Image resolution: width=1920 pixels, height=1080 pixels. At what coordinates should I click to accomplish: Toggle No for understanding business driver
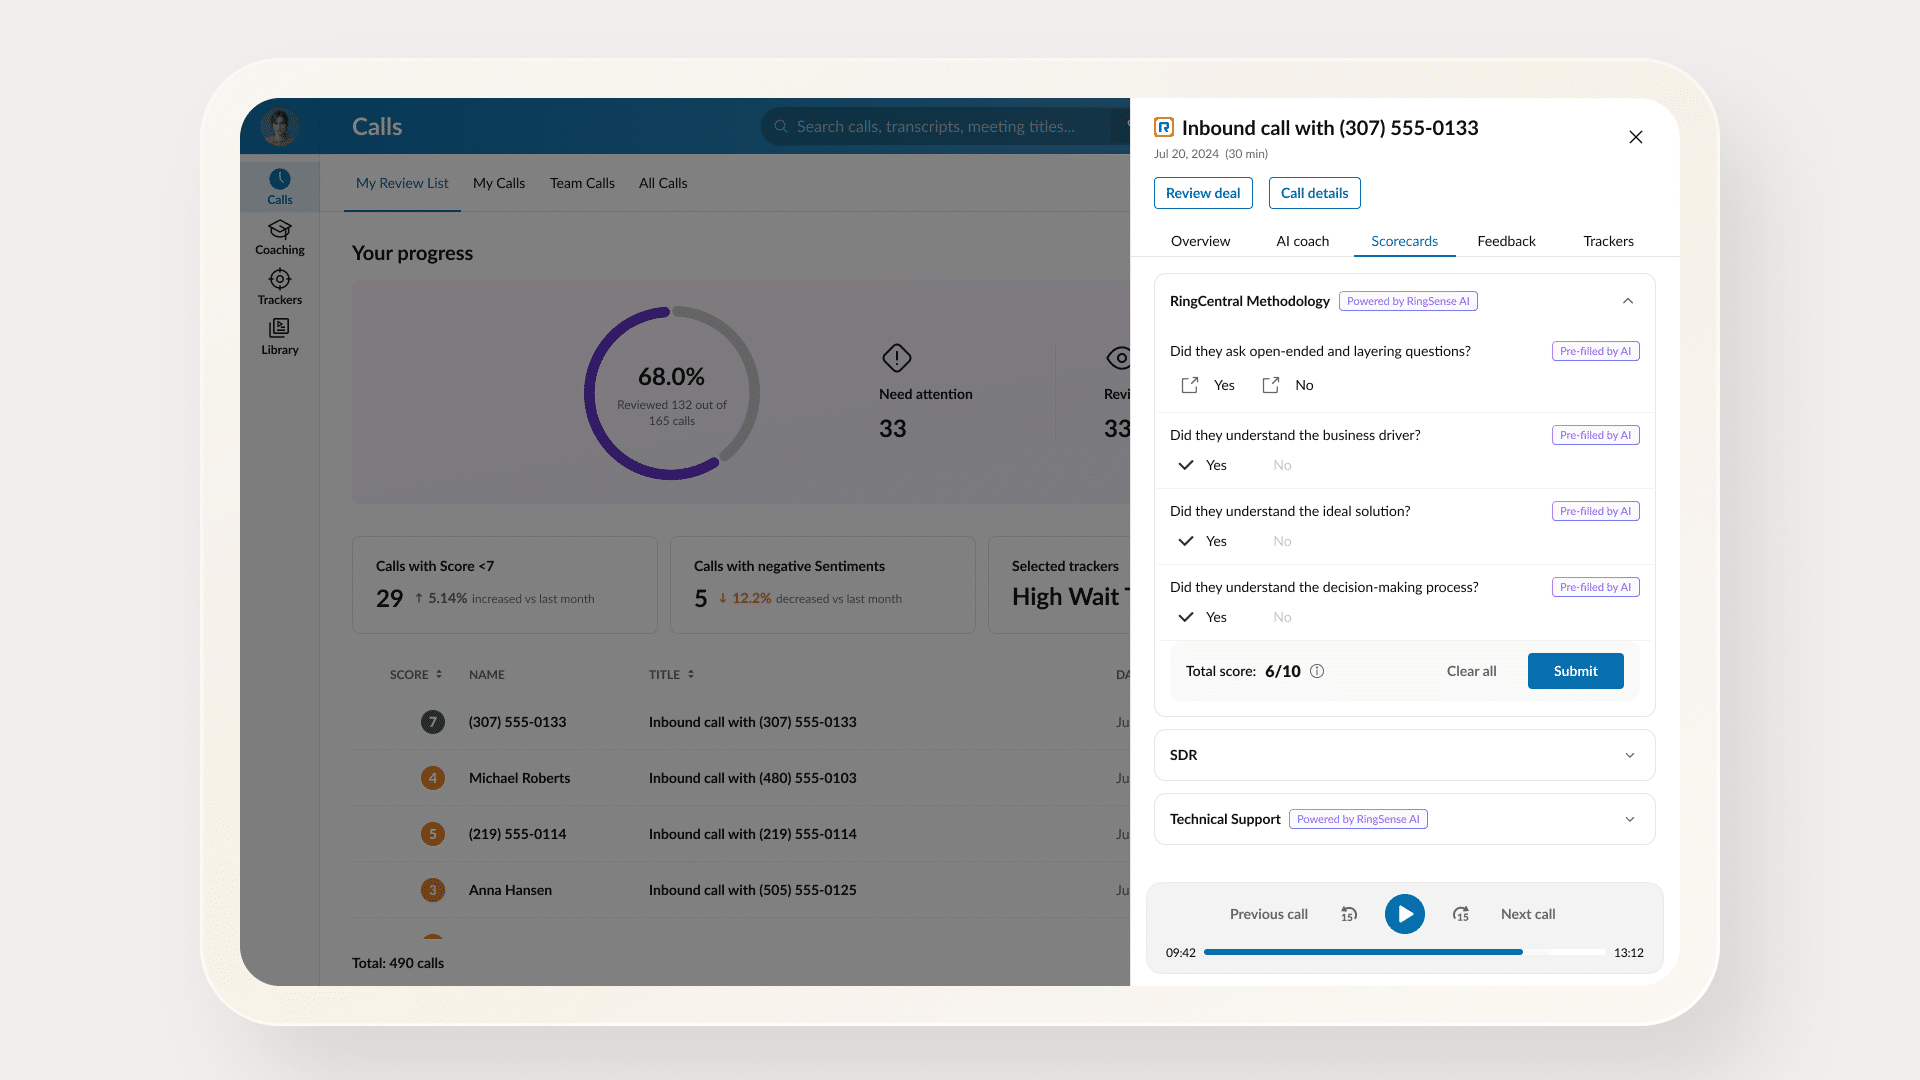pos(1282,464)
